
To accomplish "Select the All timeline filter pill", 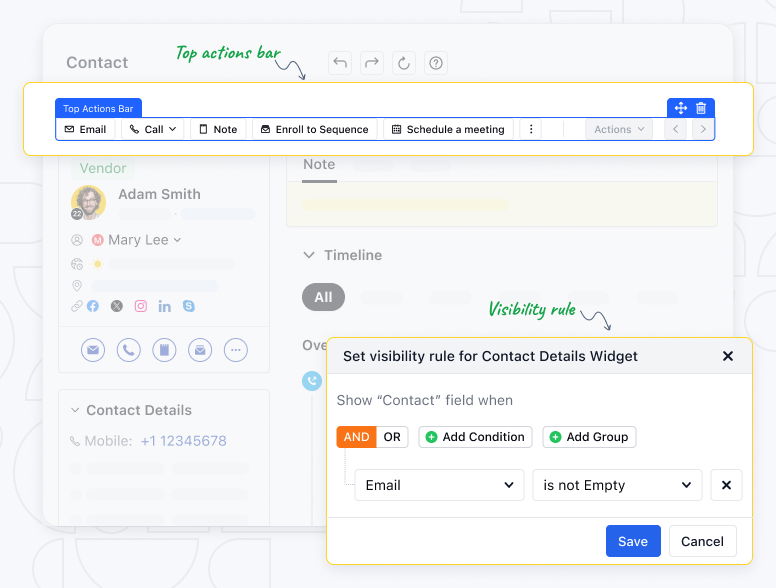I will [x=323, y=297].
